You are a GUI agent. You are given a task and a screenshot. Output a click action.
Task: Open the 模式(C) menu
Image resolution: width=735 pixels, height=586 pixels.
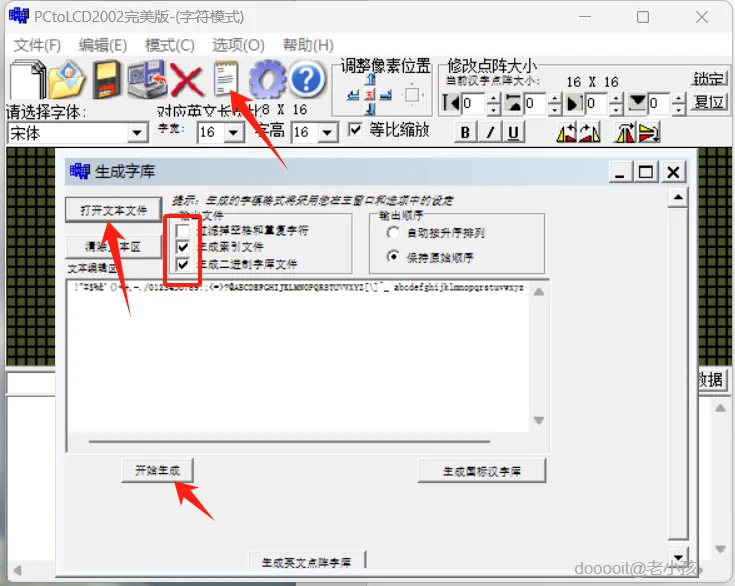tap(170, 45)
